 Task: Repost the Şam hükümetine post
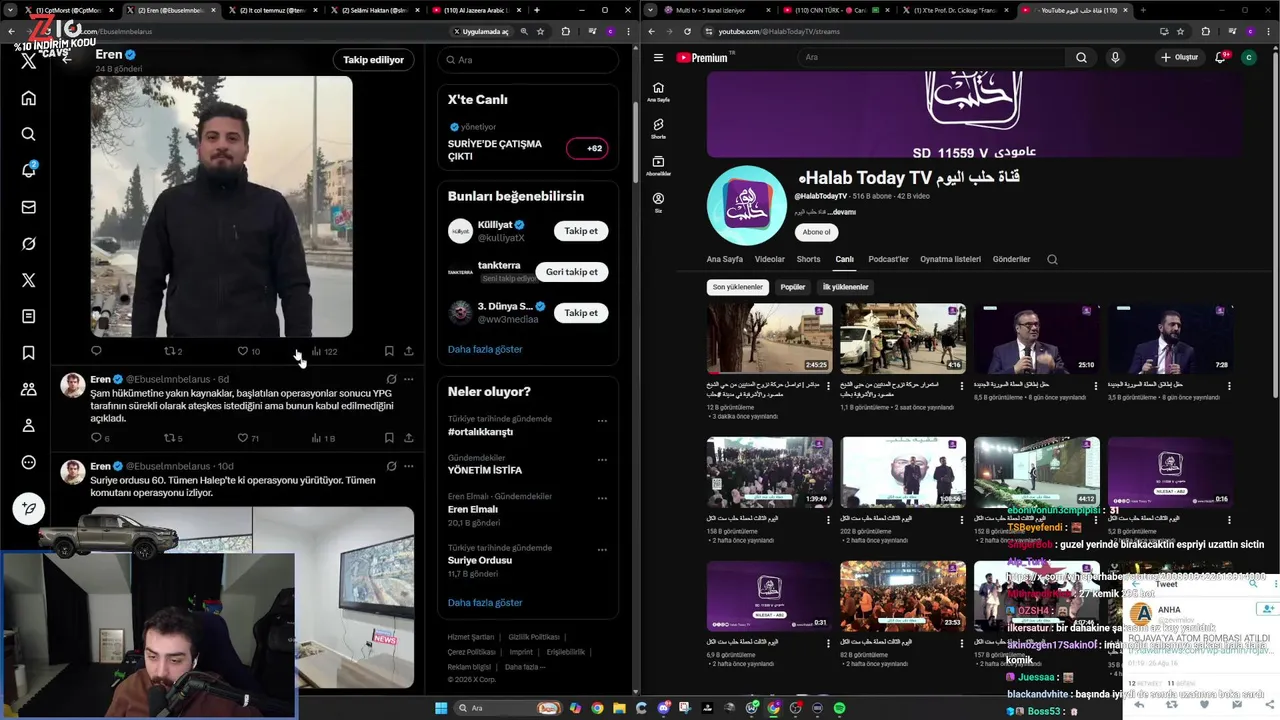(x=173, y=438)
